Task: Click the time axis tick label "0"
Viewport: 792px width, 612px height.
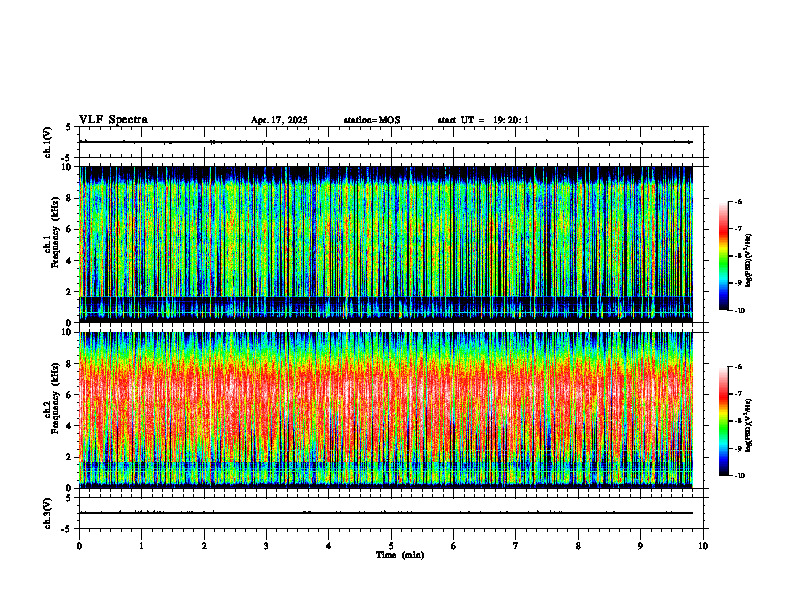Action: pyautogui.click(x=79, y=546)
